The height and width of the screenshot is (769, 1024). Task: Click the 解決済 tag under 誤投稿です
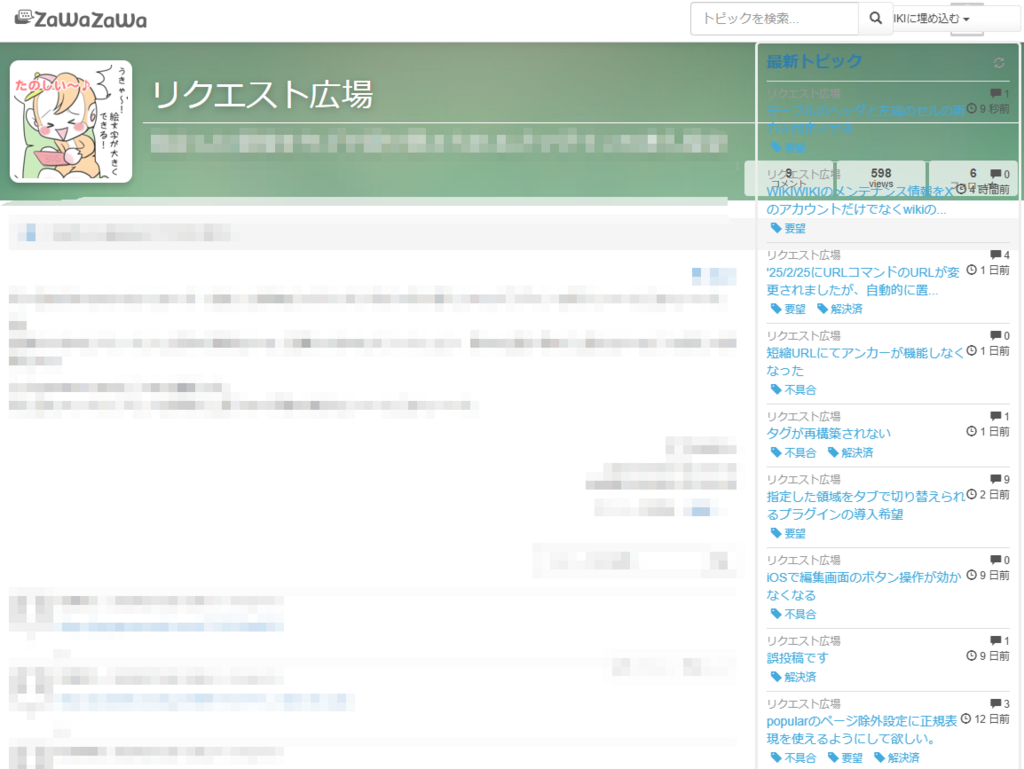click(x=793, y=677)
